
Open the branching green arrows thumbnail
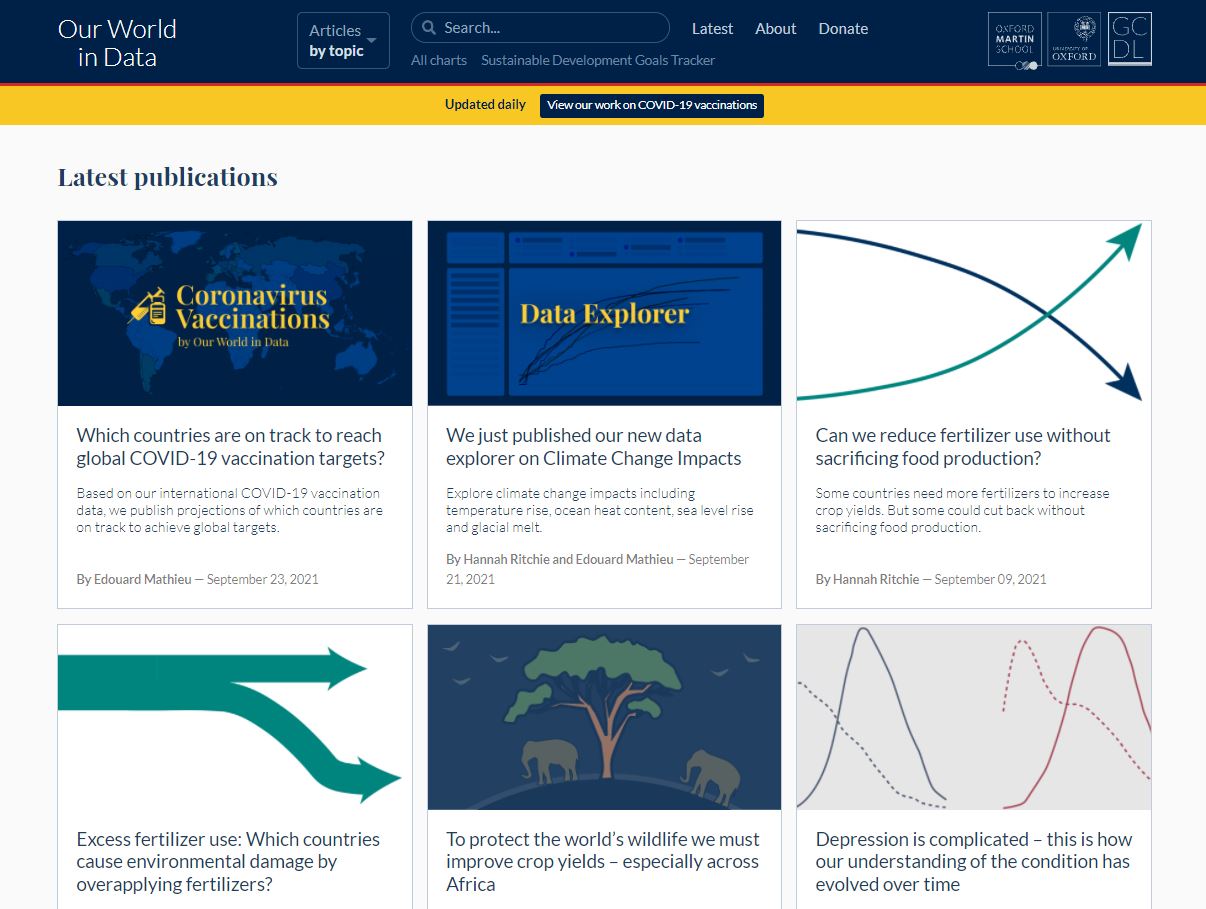point(235,717)
